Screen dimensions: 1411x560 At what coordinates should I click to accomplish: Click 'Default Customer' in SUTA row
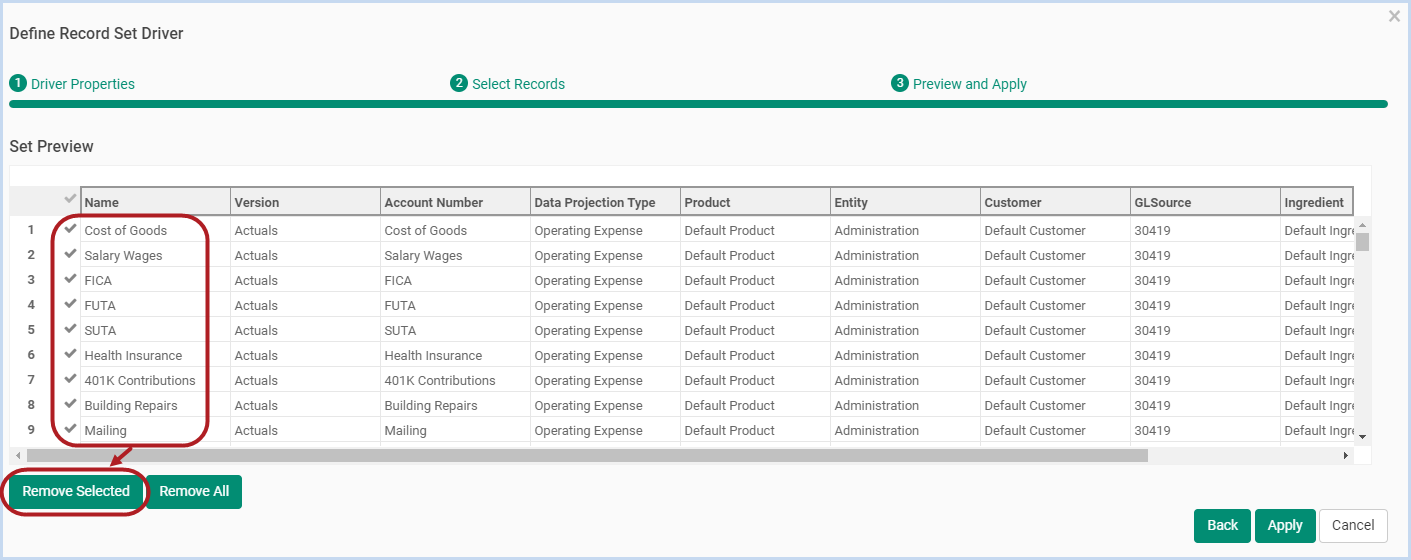[1034, 330]
